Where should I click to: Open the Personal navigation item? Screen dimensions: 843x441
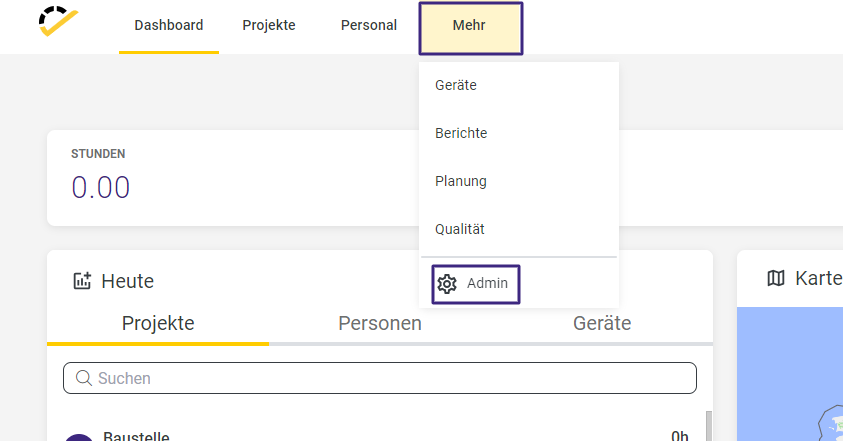tap(369, 25)
